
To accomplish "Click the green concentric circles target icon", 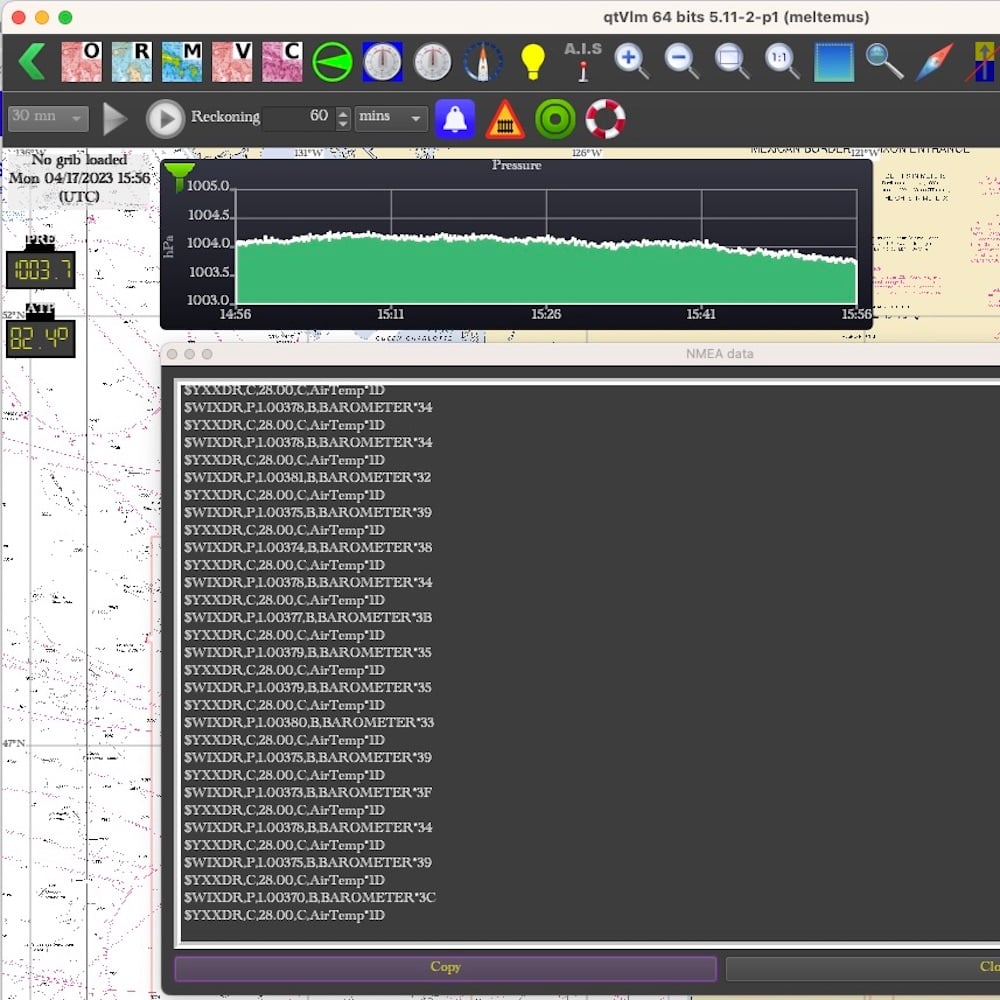I will (555, 119).
